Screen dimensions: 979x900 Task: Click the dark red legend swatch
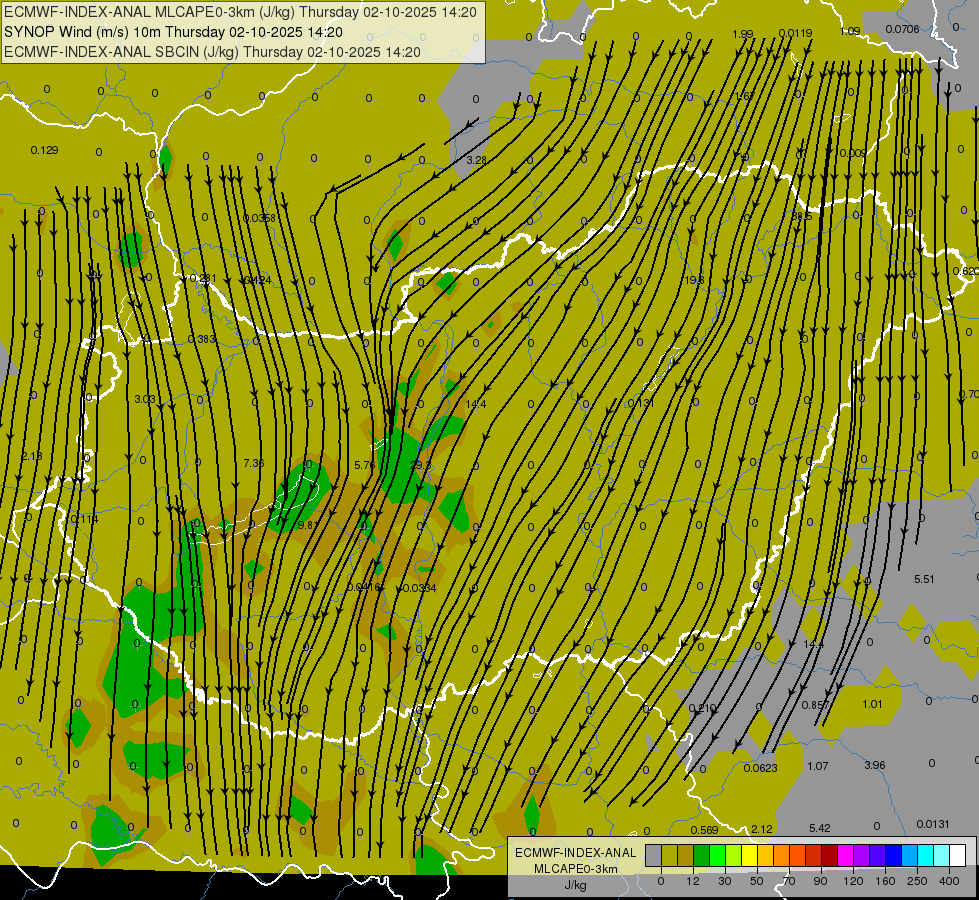(x=829, y=856)
